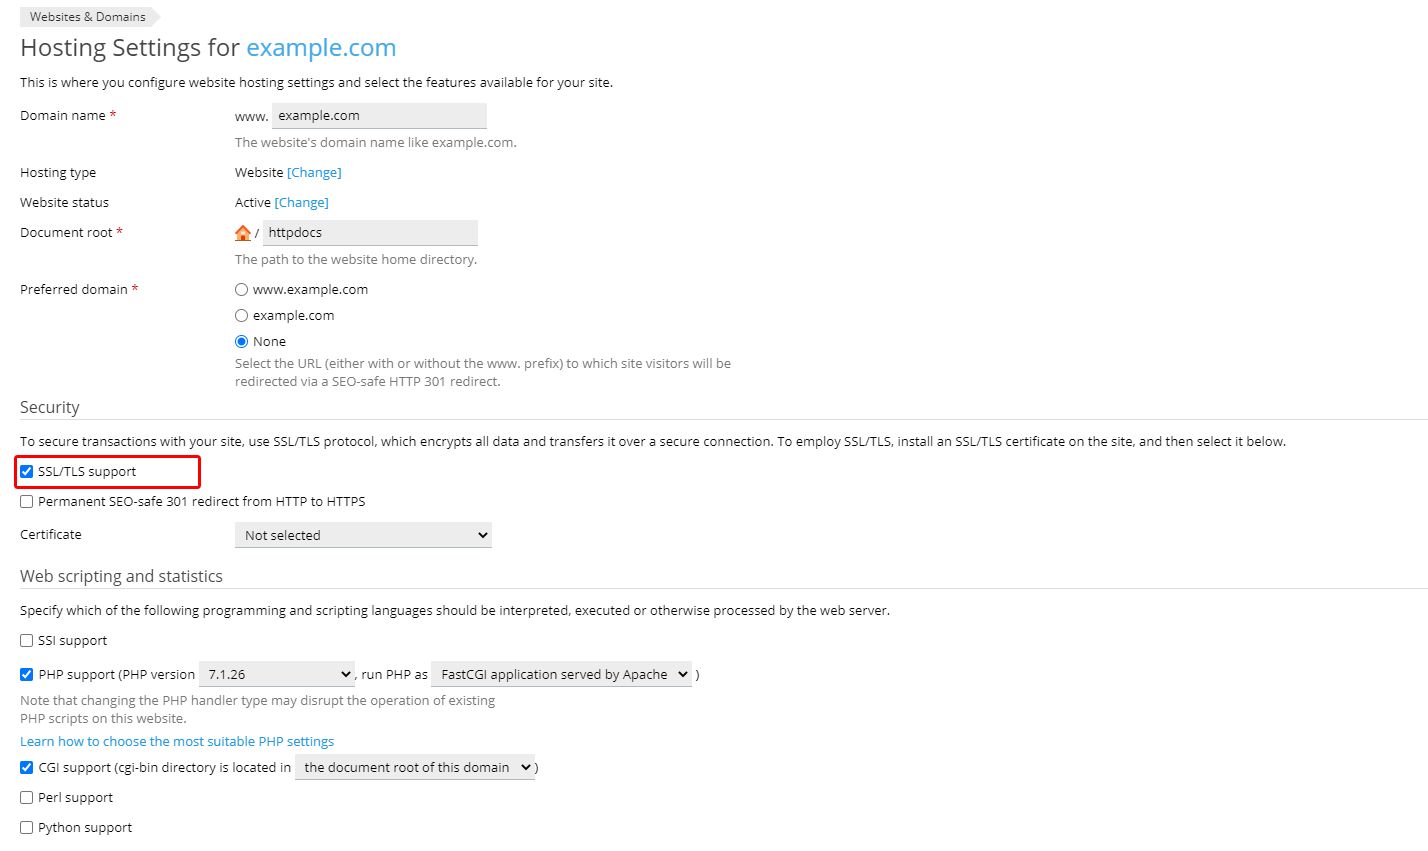Open link about choosing suitable PHP settings
This screenshot has height=851, width=1428.
coord(177,742)
